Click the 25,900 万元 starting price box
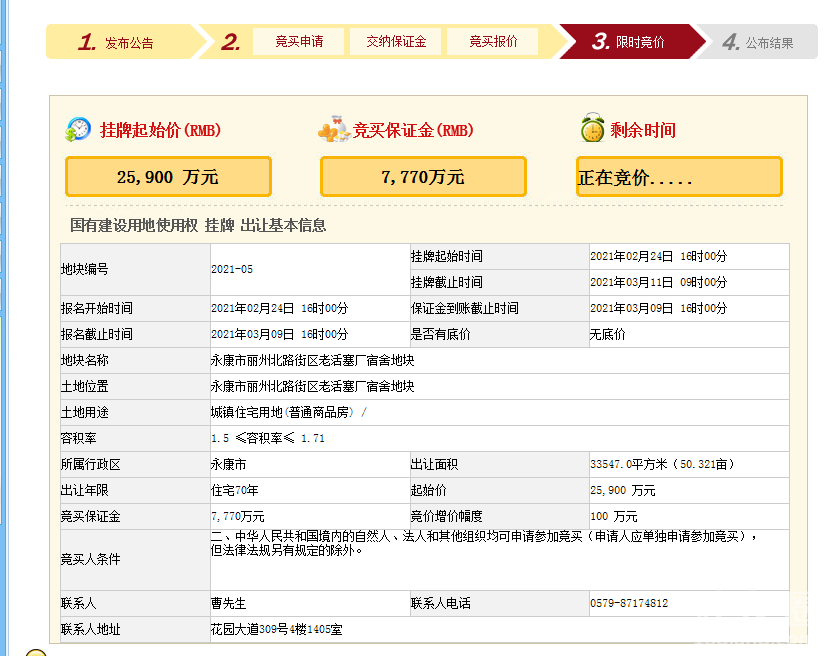The height and width of the screenshot is (656, 832). pos(168,177)
